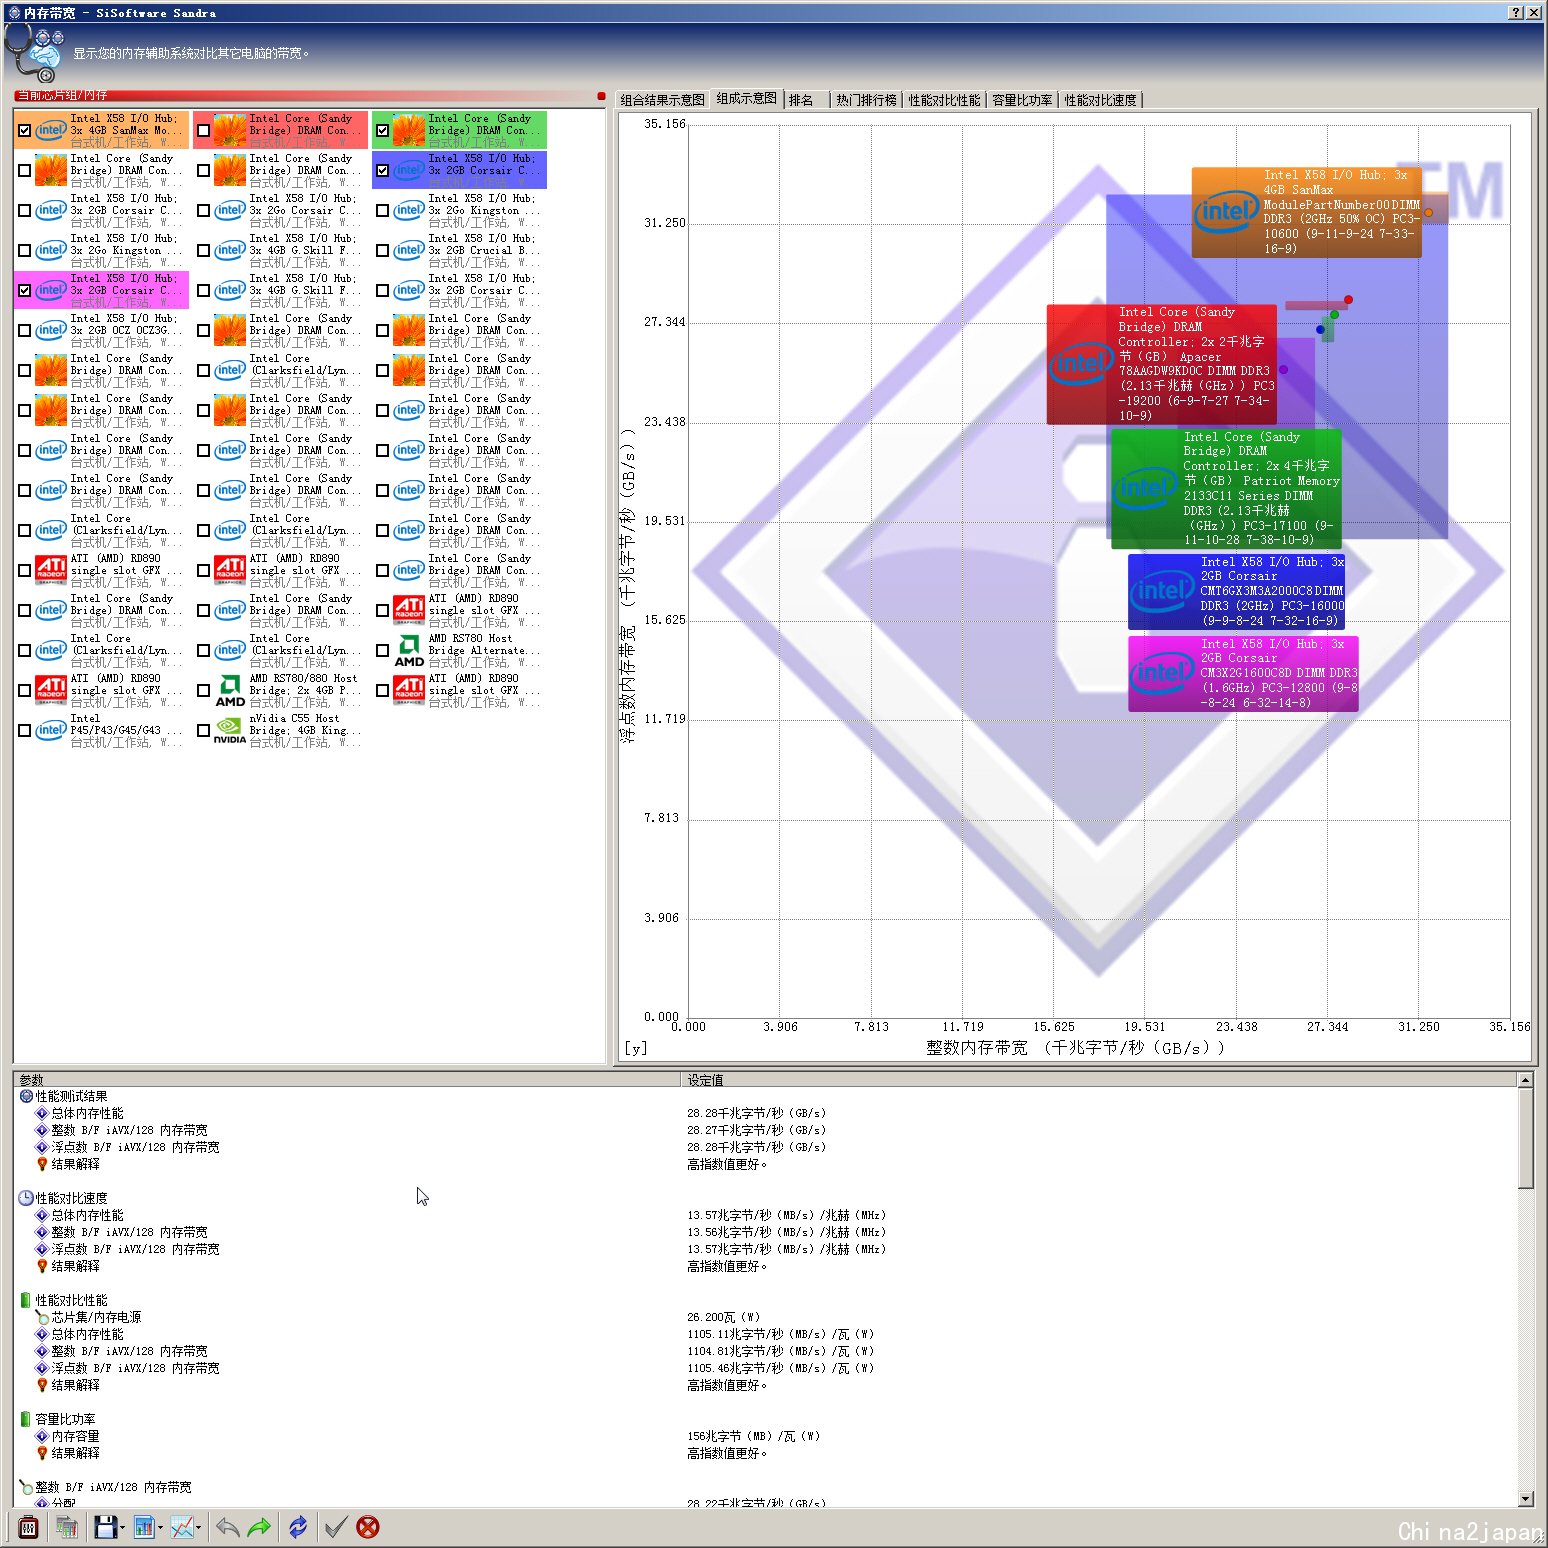This screenshot has width=1548, height=1548.
Task: Switch to 性能对比性能 tab
Action: pyautogui.click(x=944, y=100)
